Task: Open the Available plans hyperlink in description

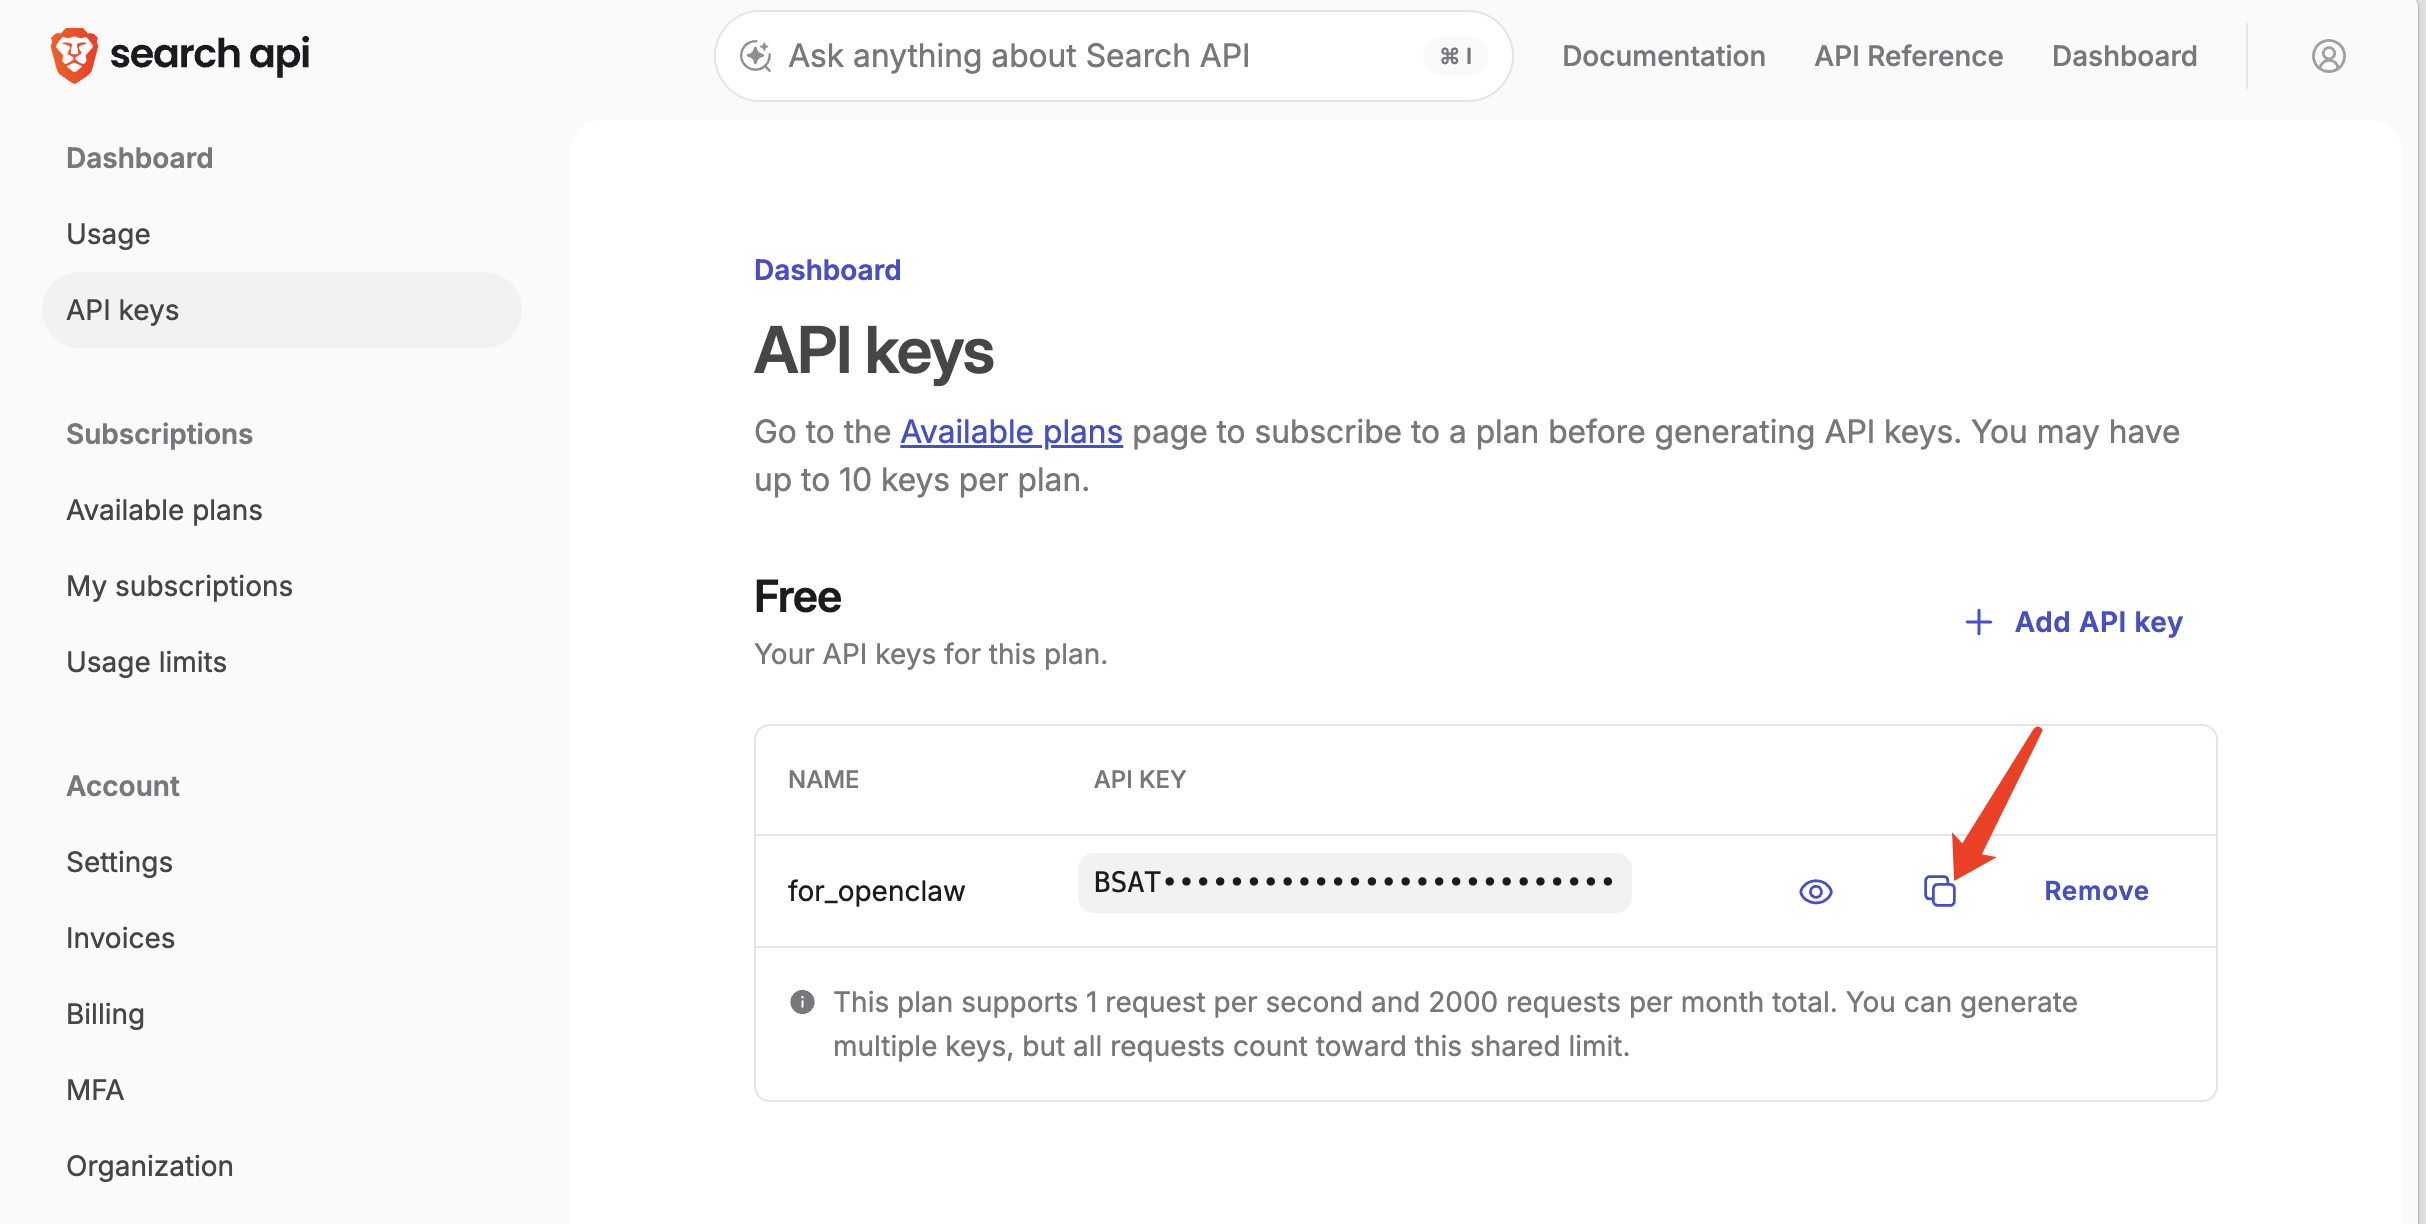Action: (x=1011, y=432)
